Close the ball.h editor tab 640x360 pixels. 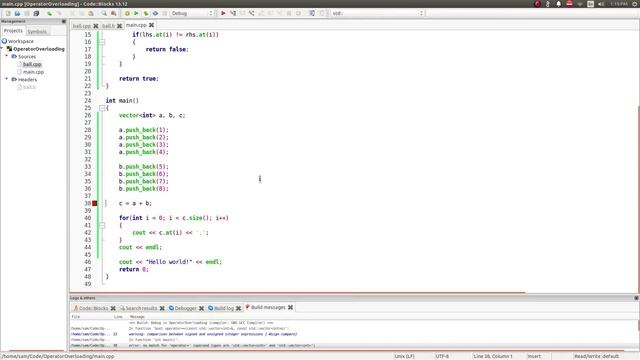[x=119, y=26]
